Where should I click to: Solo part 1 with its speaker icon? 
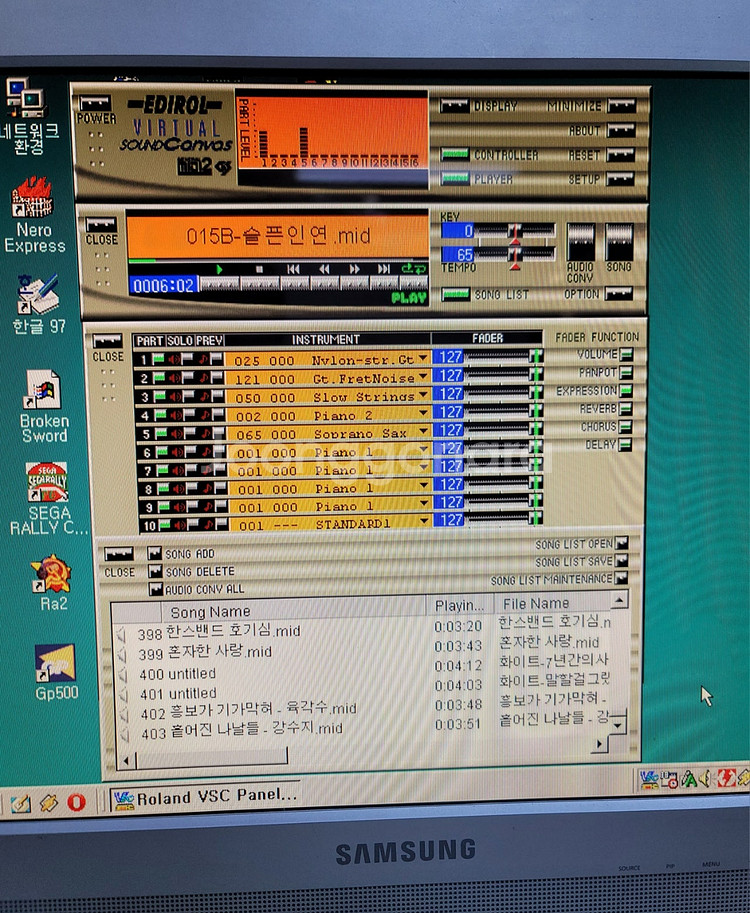pyautogui.click(x=174, y=360)
